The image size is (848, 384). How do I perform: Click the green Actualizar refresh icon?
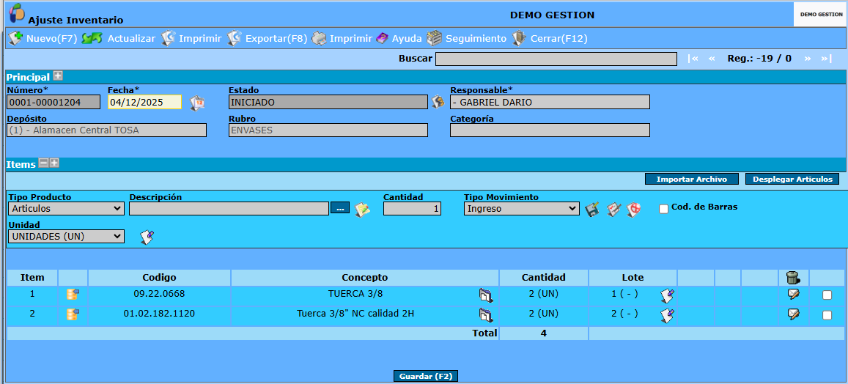92,38
